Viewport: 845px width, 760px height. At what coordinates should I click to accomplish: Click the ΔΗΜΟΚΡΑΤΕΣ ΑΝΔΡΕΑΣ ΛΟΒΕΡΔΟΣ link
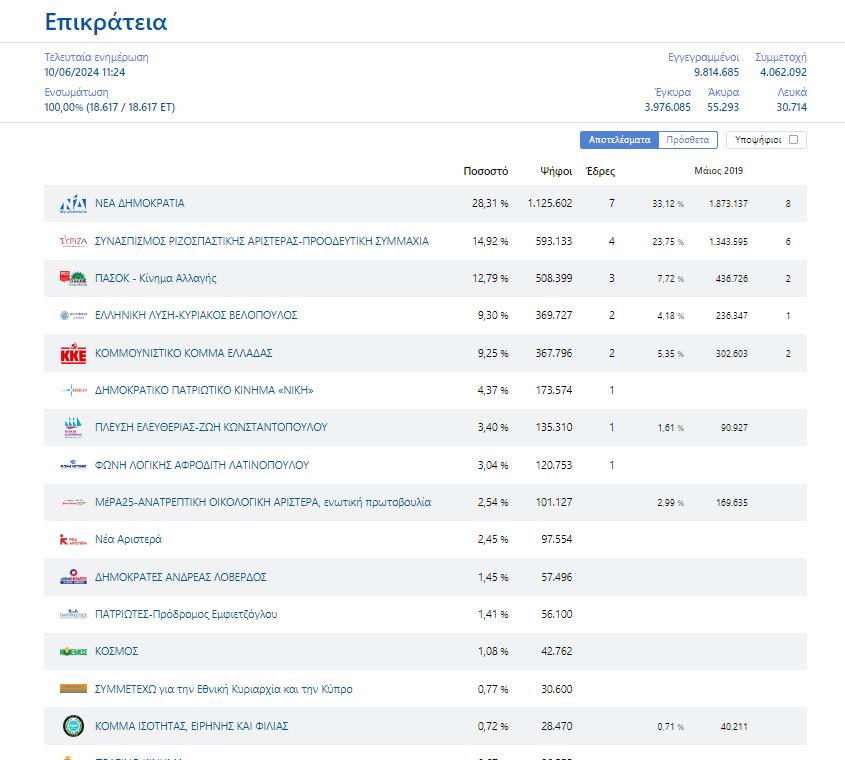[180, 577]
